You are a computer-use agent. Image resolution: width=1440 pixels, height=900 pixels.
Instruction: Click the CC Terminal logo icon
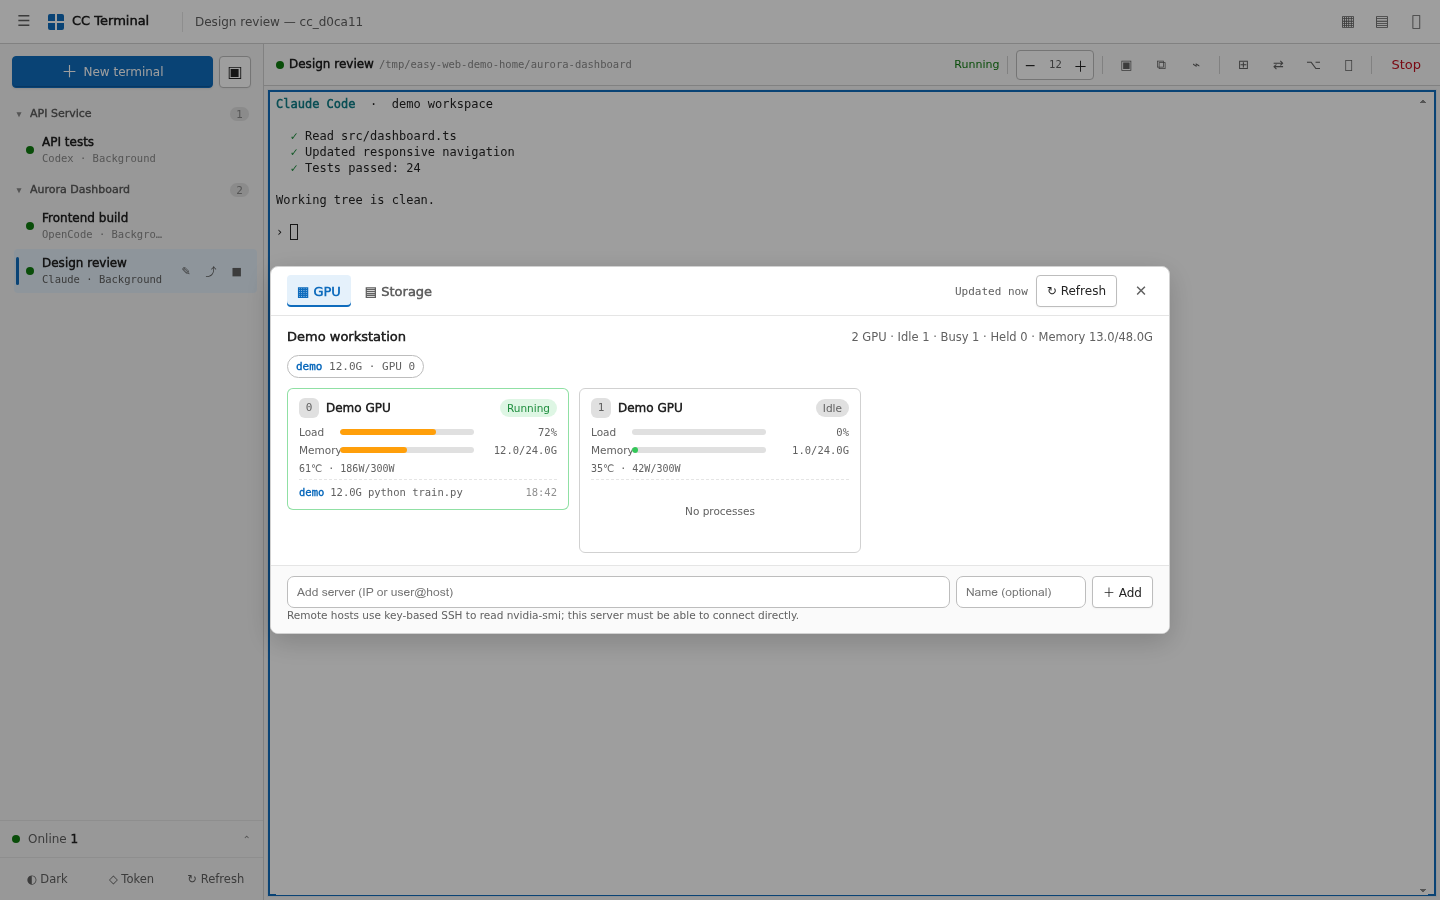pyautogui.click(x=56, y=21)
